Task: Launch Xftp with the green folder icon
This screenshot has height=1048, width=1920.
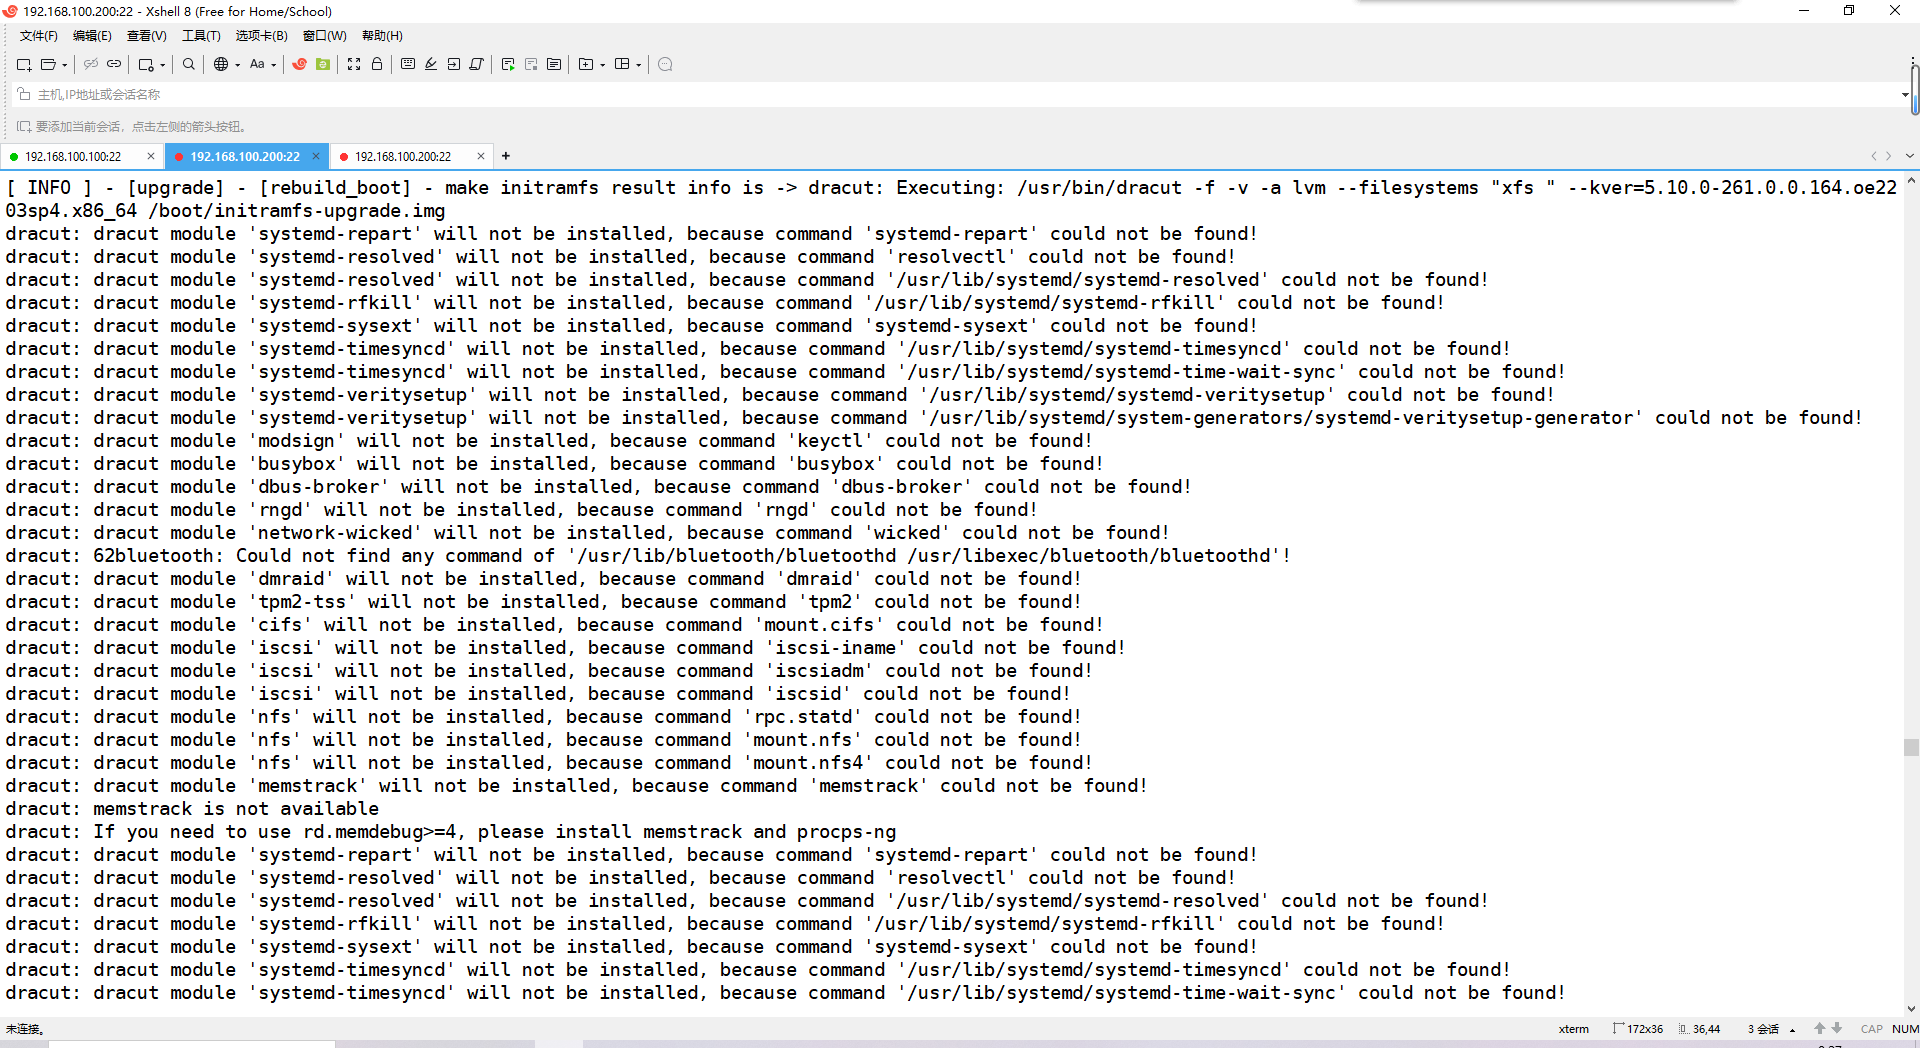Action: (323, 65)
